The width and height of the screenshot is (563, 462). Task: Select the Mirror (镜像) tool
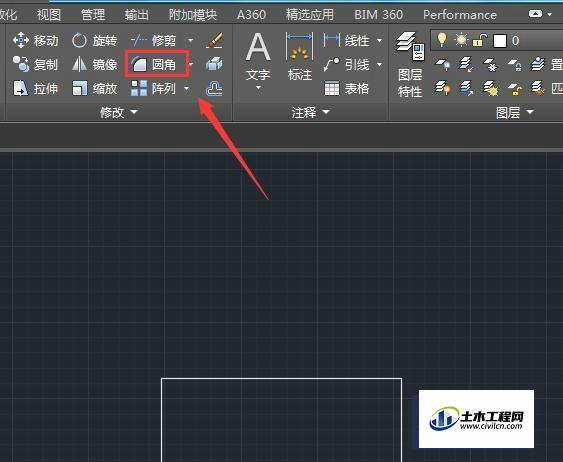pyautogui.click(x=94, y=65)
